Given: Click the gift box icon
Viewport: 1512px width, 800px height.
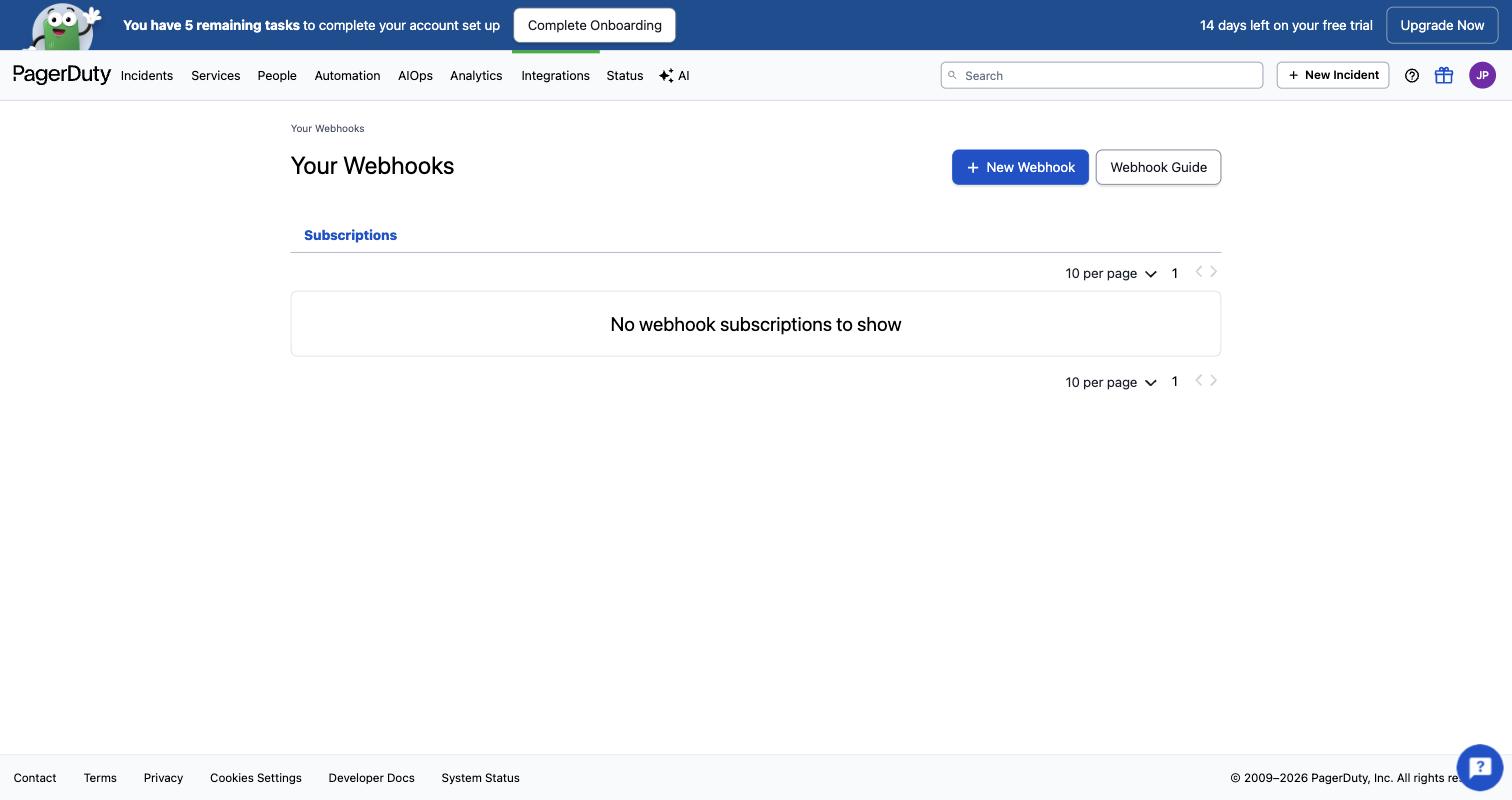Looking at the screenshot, I should click(1444, 75).
